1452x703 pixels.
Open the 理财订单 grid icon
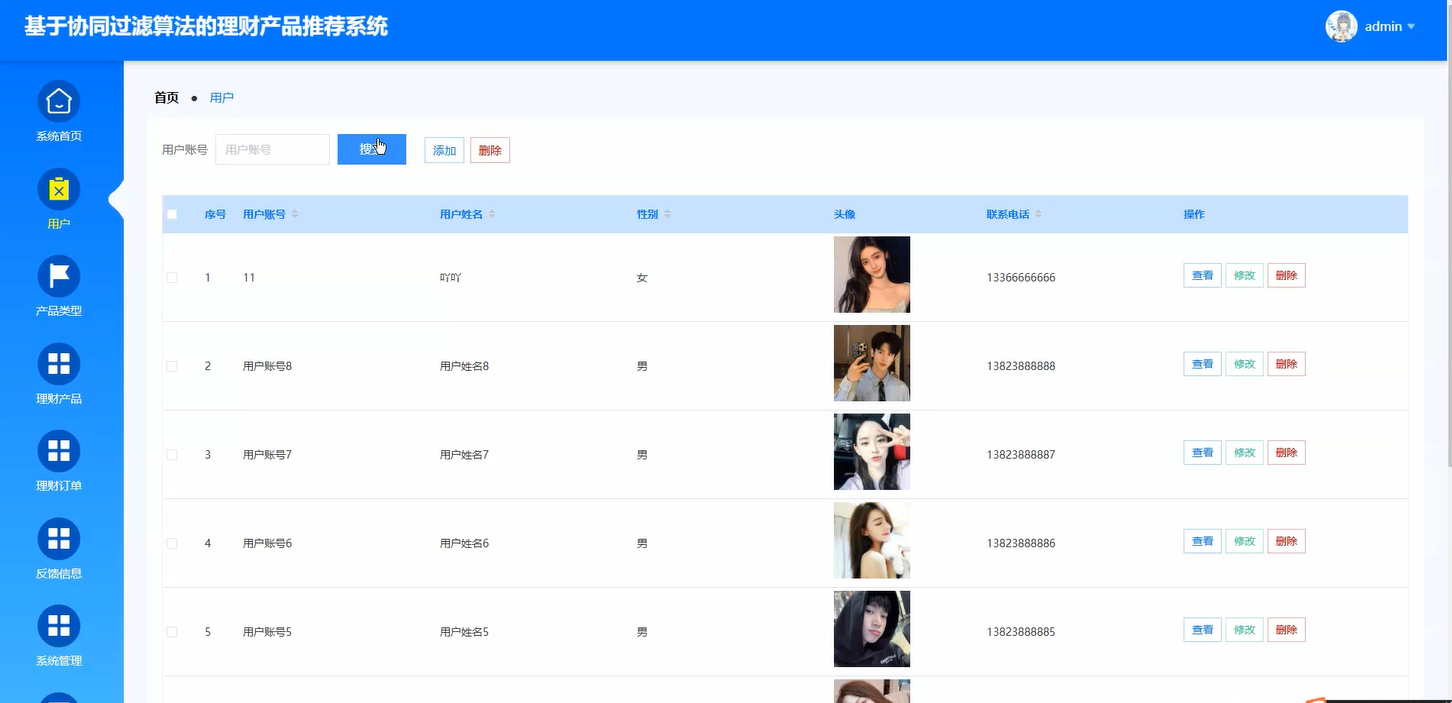click(58, 451)
